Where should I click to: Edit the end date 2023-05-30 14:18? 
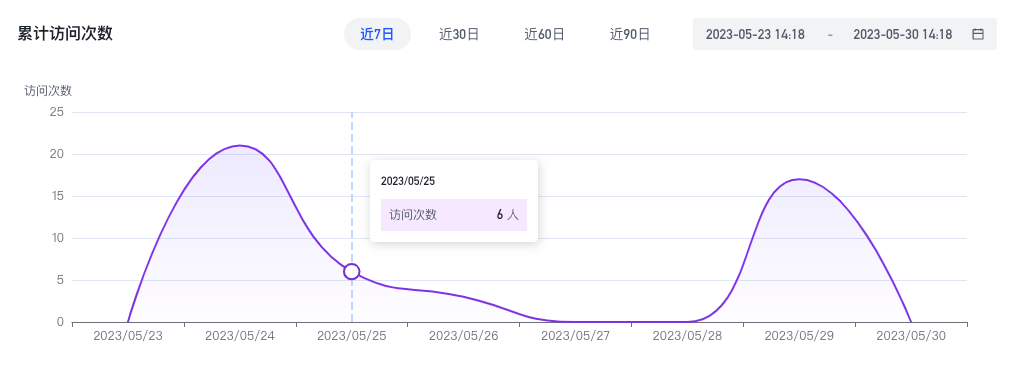click(x=903, y=34)
